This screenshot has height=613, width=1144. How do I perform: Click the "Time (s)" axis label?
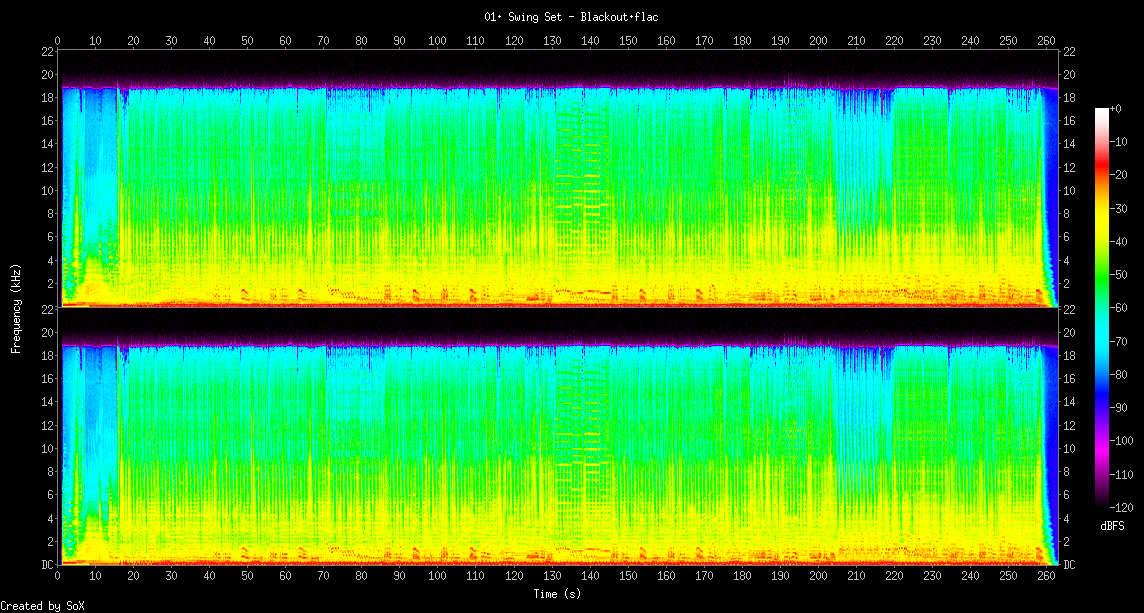(x=557, y=593)
